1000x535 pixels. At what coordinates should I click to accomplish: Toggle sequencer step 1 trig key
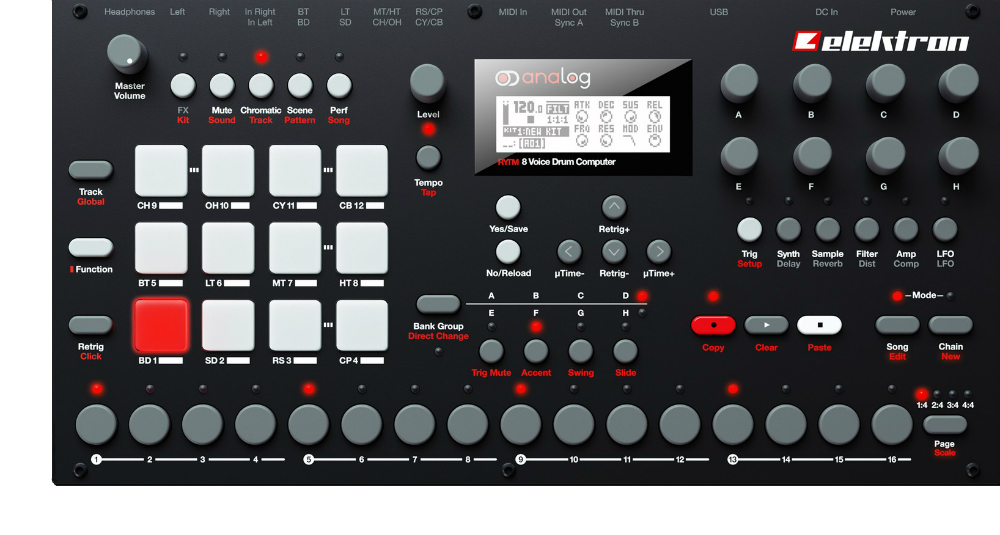pyautogui.click(x=96, y=424)
